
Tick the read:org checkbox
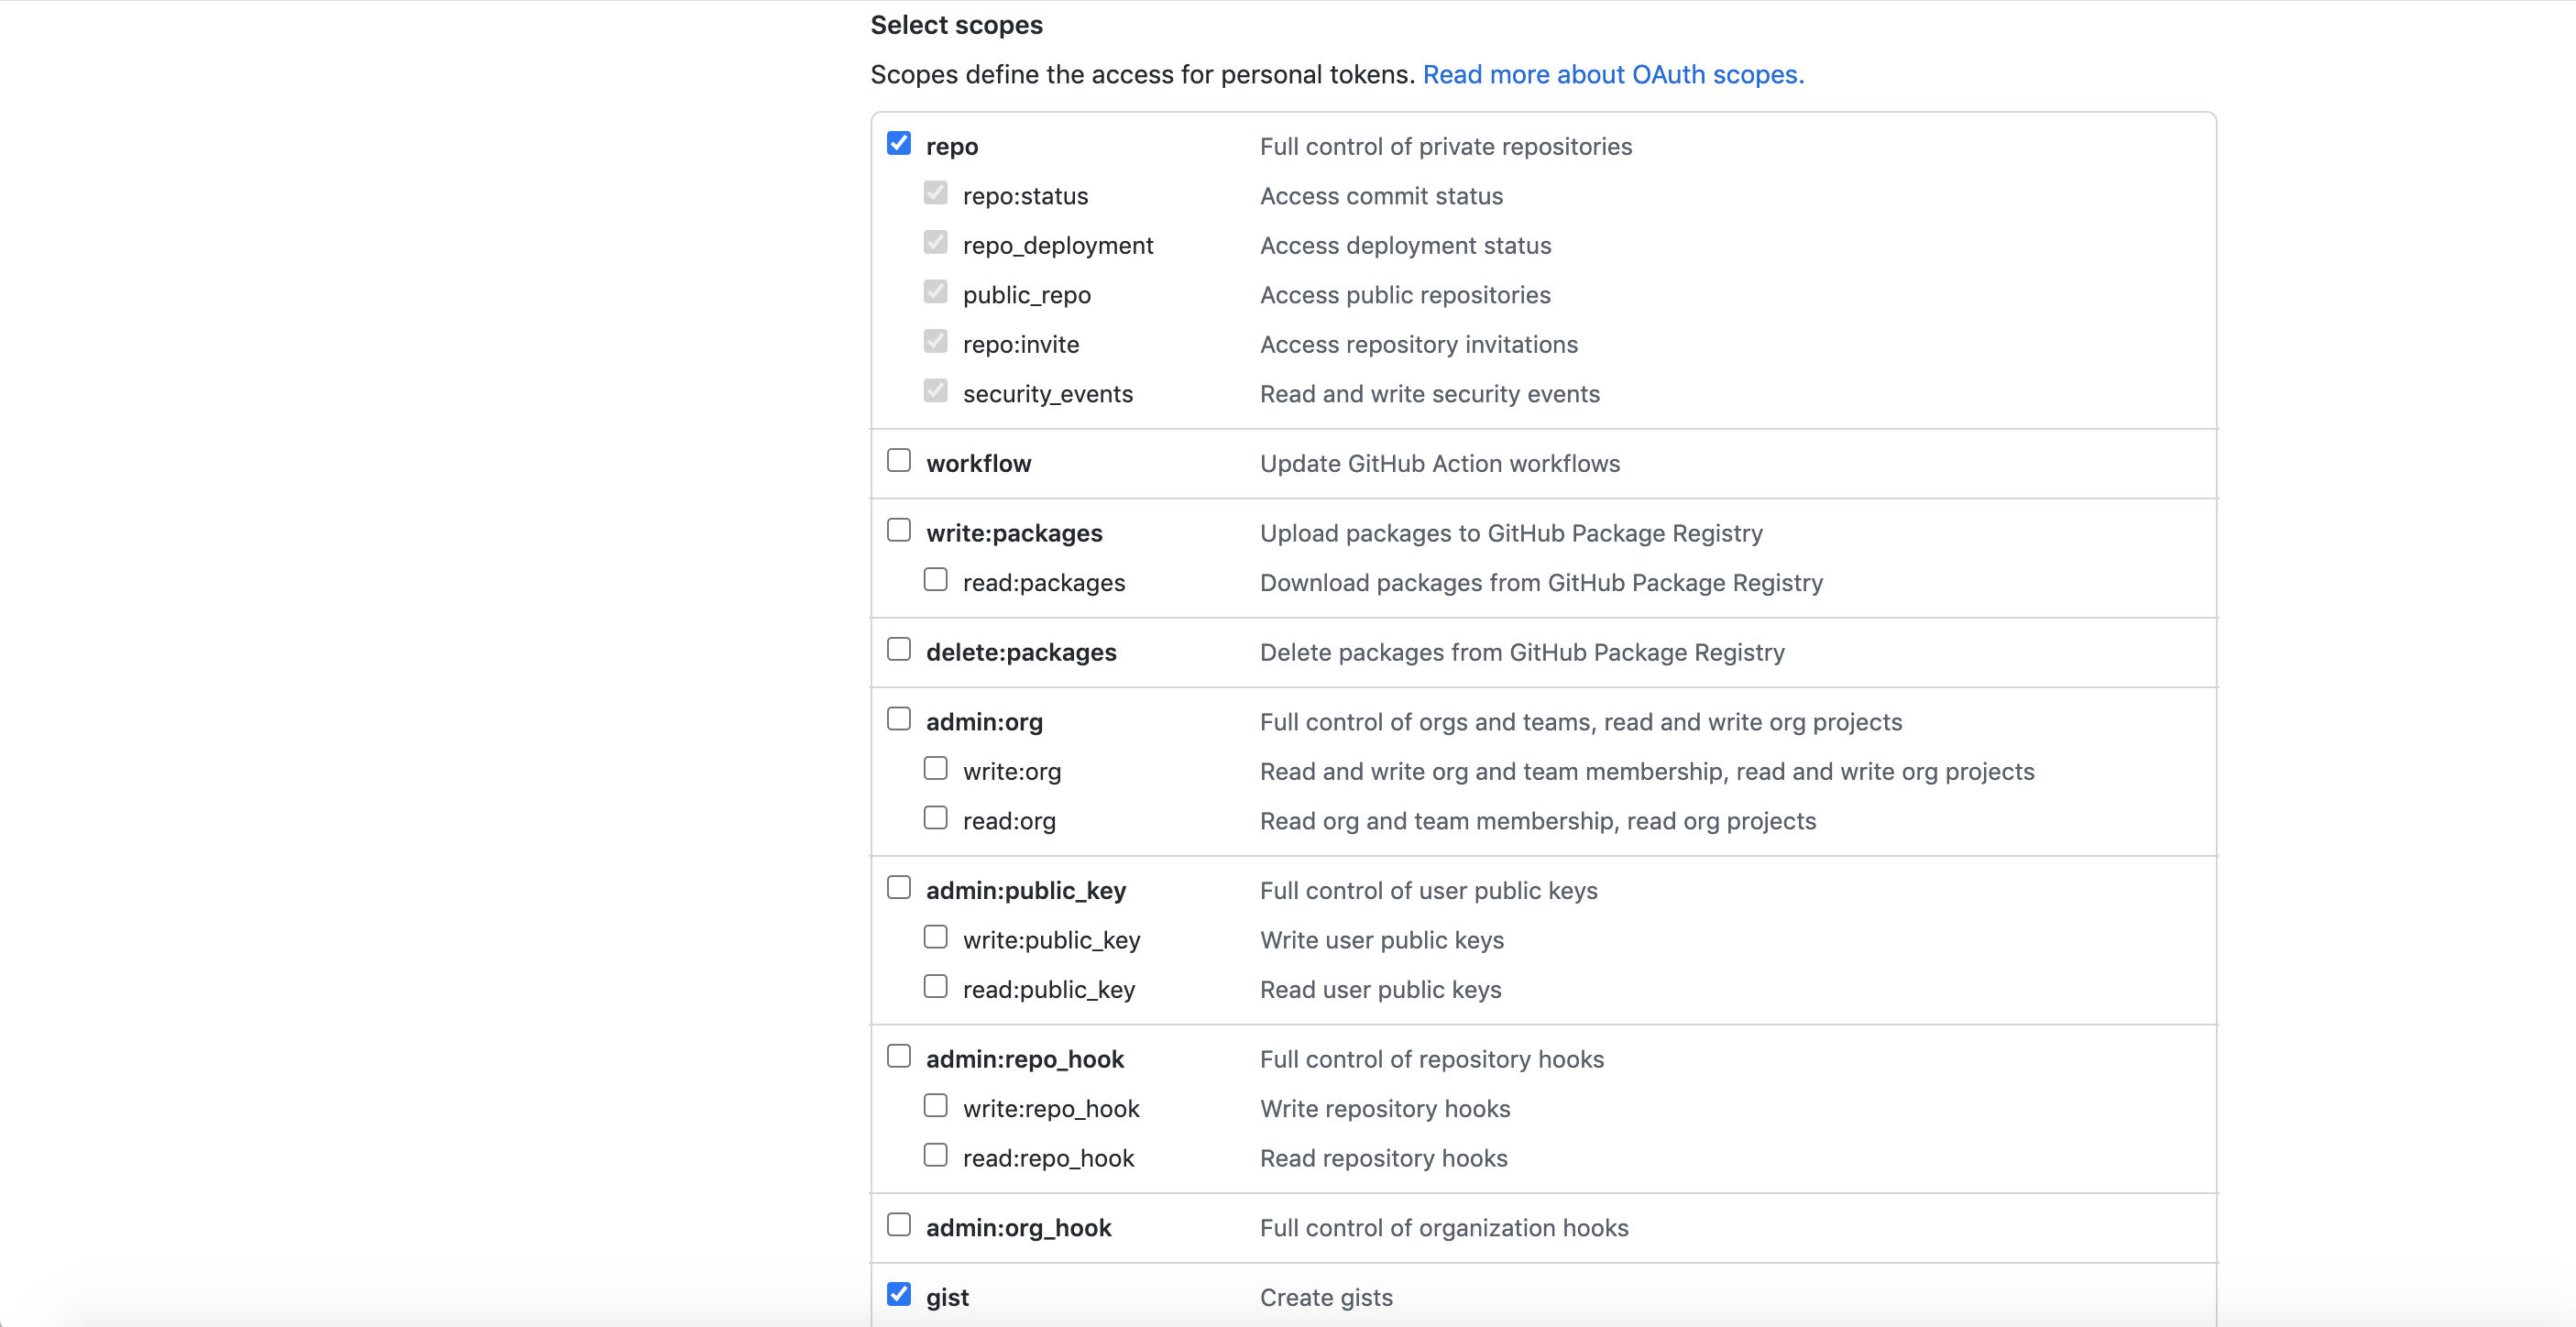(935, 818)
